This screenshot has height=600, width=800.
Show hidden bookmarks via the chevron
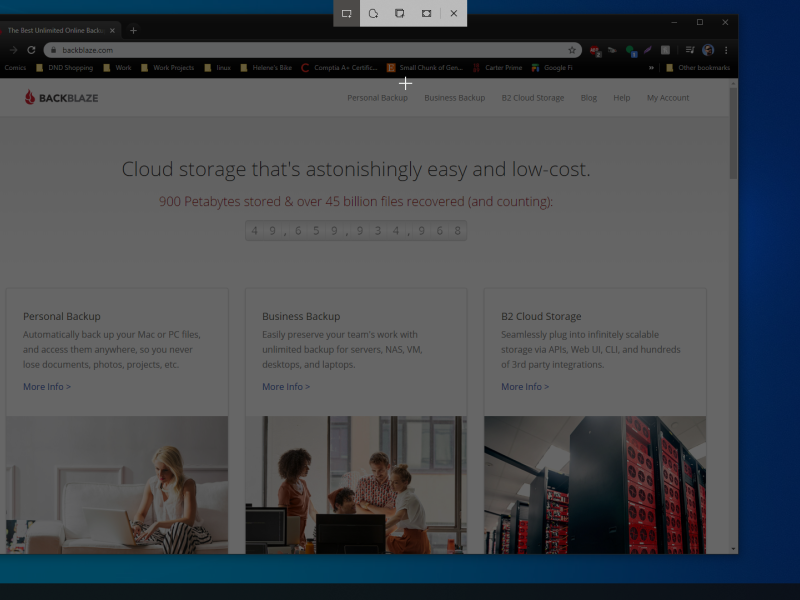tap(651, 68)
